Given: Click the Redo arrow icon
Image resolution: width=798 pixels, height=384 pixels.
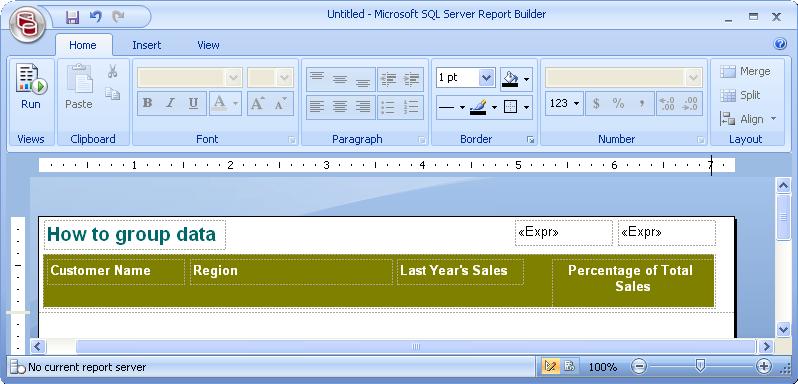Looking at the screenshot, I should click(119, 16).
